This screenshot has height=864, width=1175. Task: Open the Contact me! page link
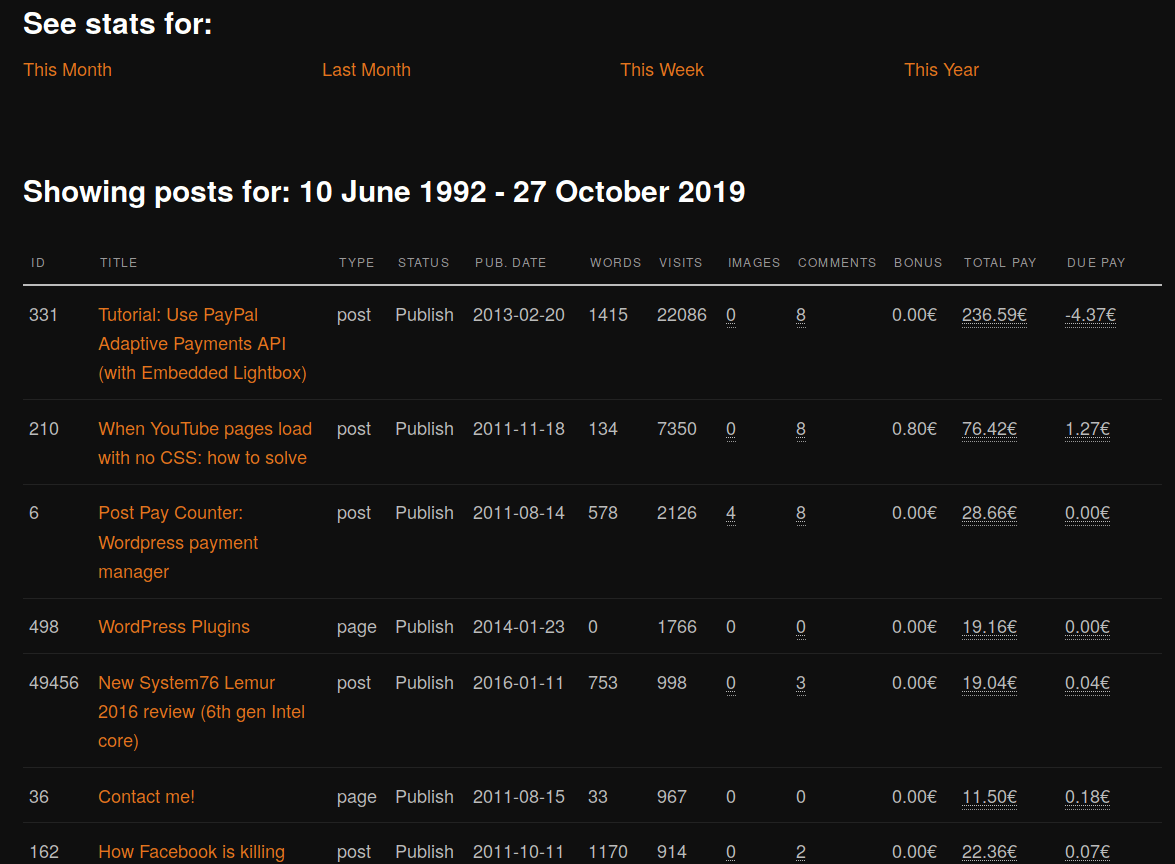146,797
